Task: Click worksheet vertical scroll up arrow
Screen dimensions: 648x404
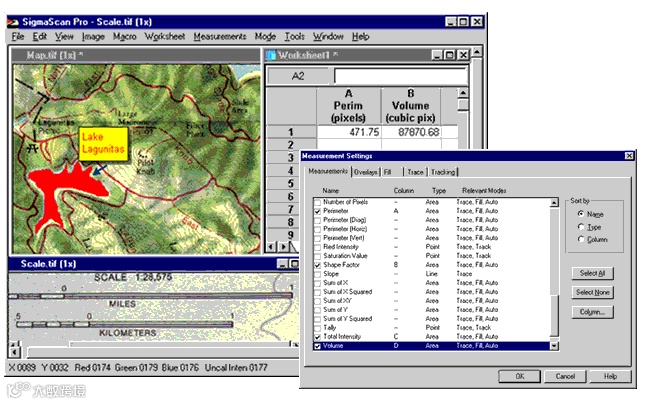Action: pos(463,93)
